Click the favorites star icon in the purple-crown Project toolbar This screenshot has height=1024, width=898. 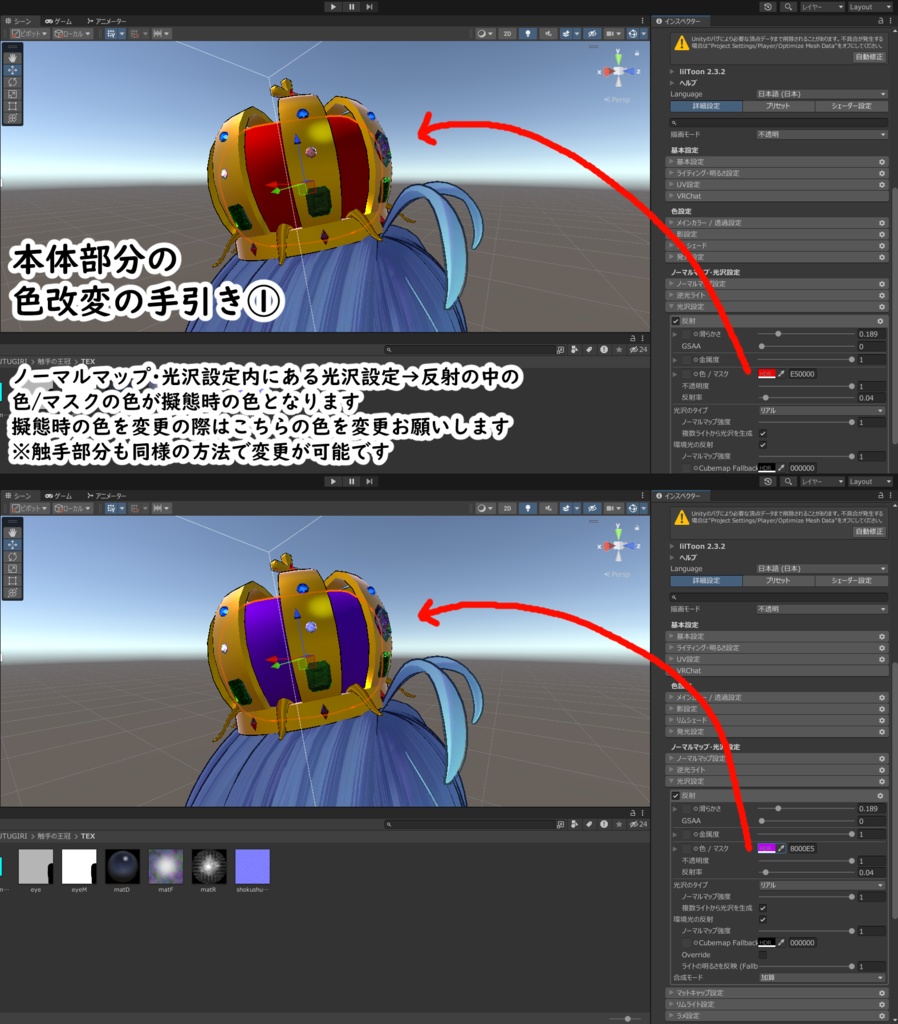[618, 824]
